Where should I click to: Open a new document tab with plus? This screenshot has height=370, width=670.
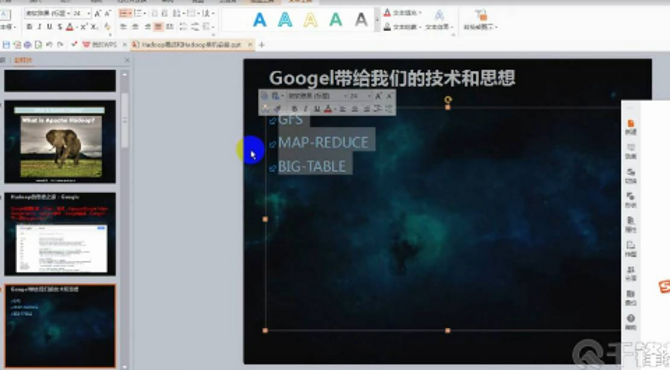click(x=262, y=44)
